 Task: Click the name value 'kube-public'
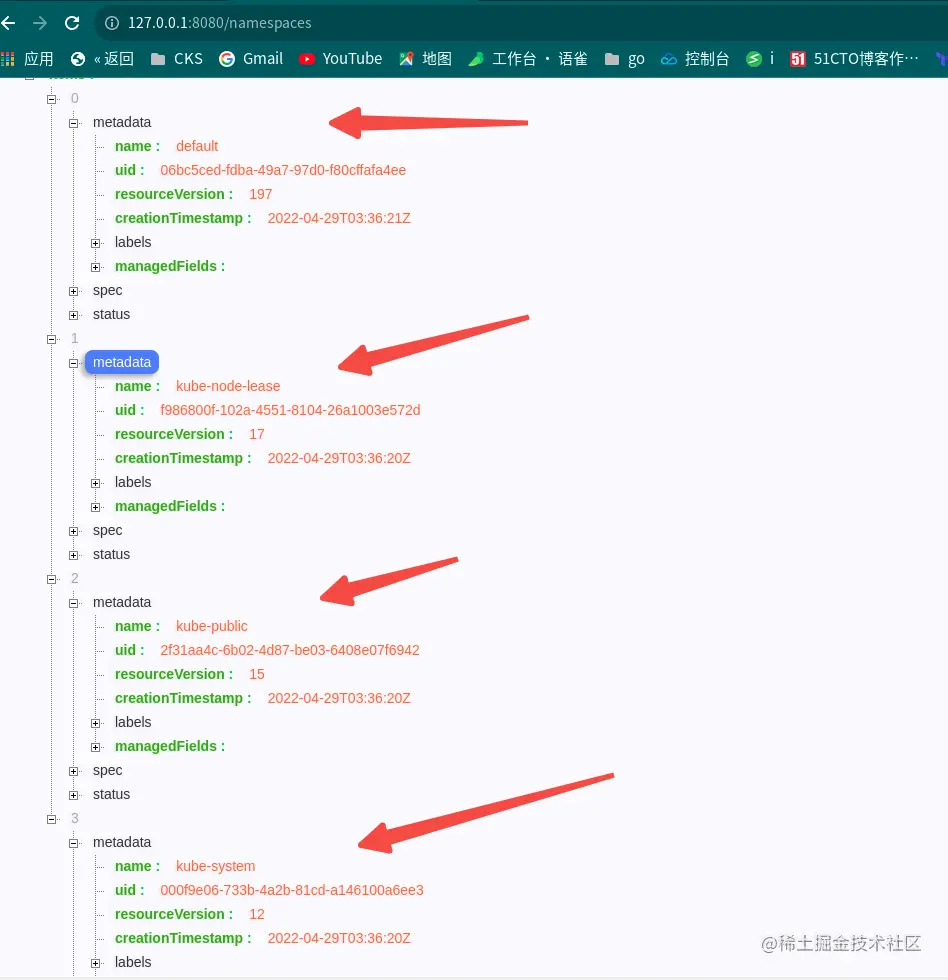(x=212, y=626)
